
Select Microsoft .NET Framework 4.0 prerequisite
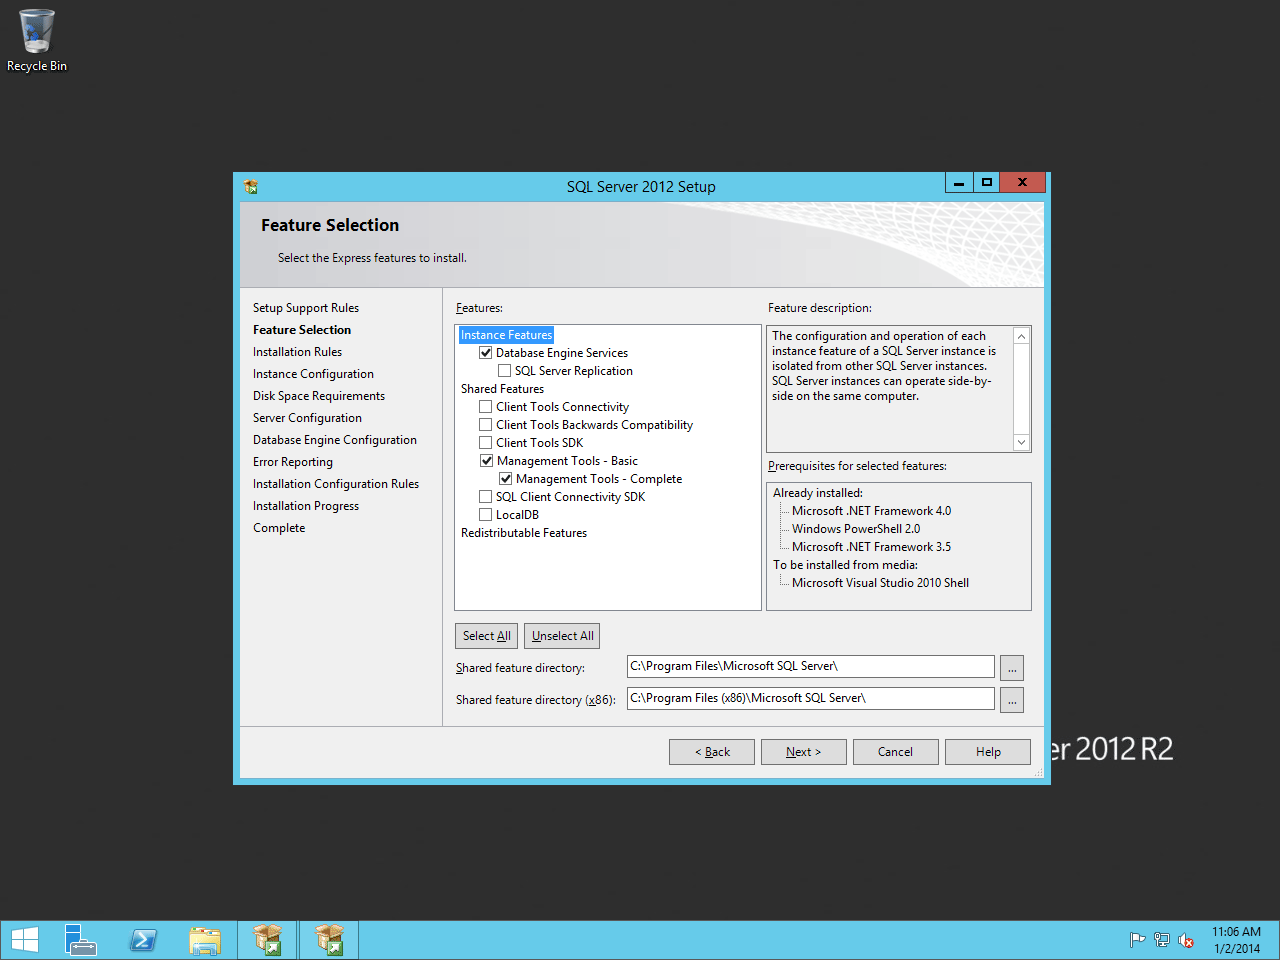point(871,511)
